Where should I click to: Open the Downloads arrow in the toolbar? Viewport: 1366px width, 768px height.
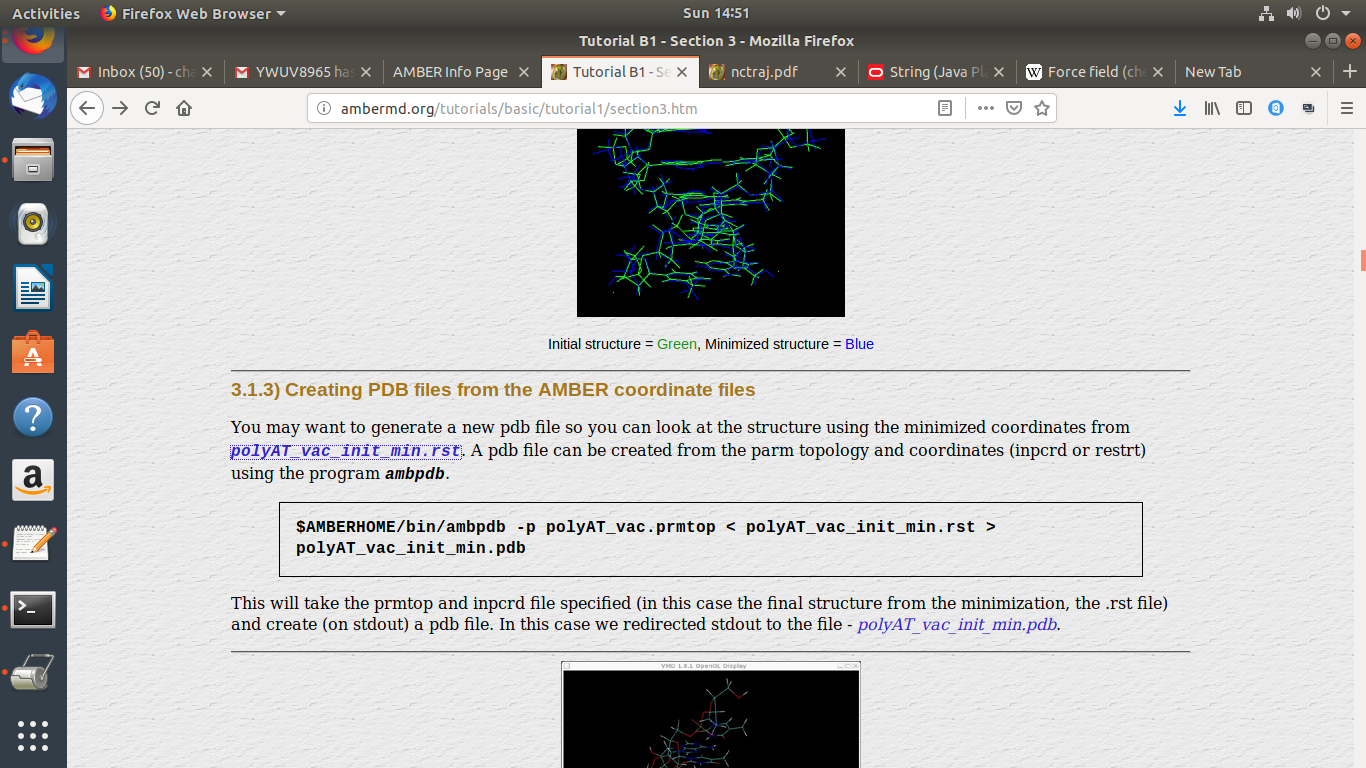(1180, 108)
